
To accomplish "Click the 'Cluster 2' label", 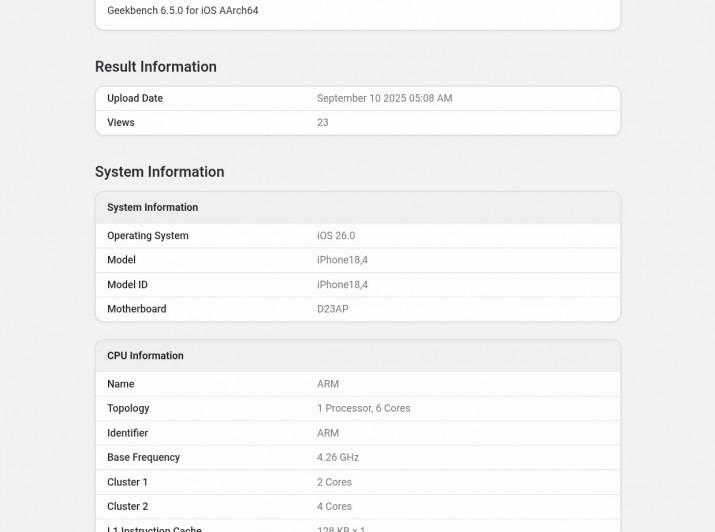I will click(x=127, y=506).
